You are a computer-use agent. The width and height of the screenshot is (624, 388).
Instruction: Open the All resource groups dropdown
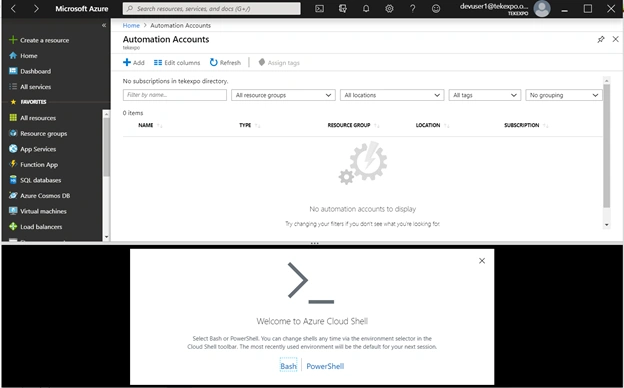click(x=283, y=95)
